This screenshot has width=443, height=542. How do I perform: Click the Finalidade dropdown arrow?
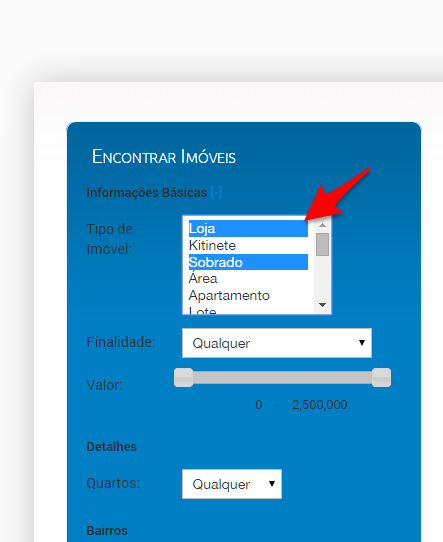361,343
